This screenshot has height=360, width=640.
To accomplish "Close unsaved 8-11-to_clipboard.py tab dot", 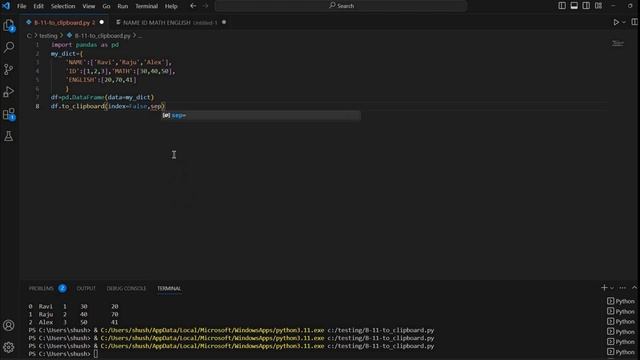I will (102, 22).
